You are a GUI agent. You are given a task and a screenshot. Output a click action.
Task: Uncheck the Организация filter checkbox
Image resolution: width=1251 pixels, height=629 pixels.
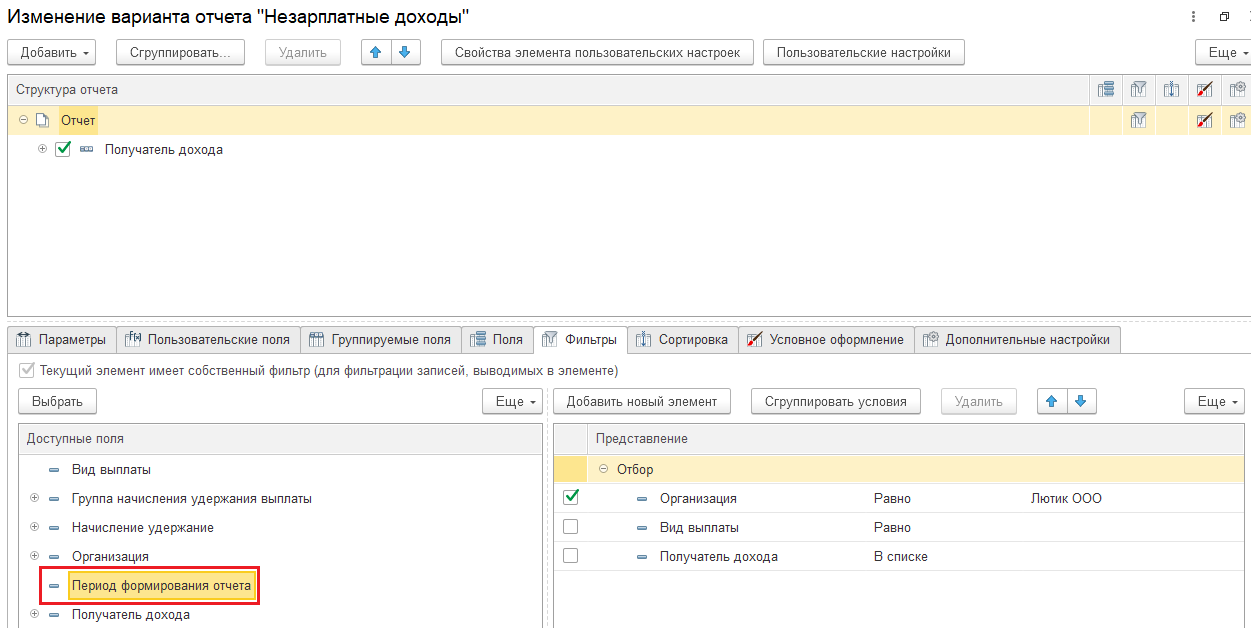click(x=571, y=497)
